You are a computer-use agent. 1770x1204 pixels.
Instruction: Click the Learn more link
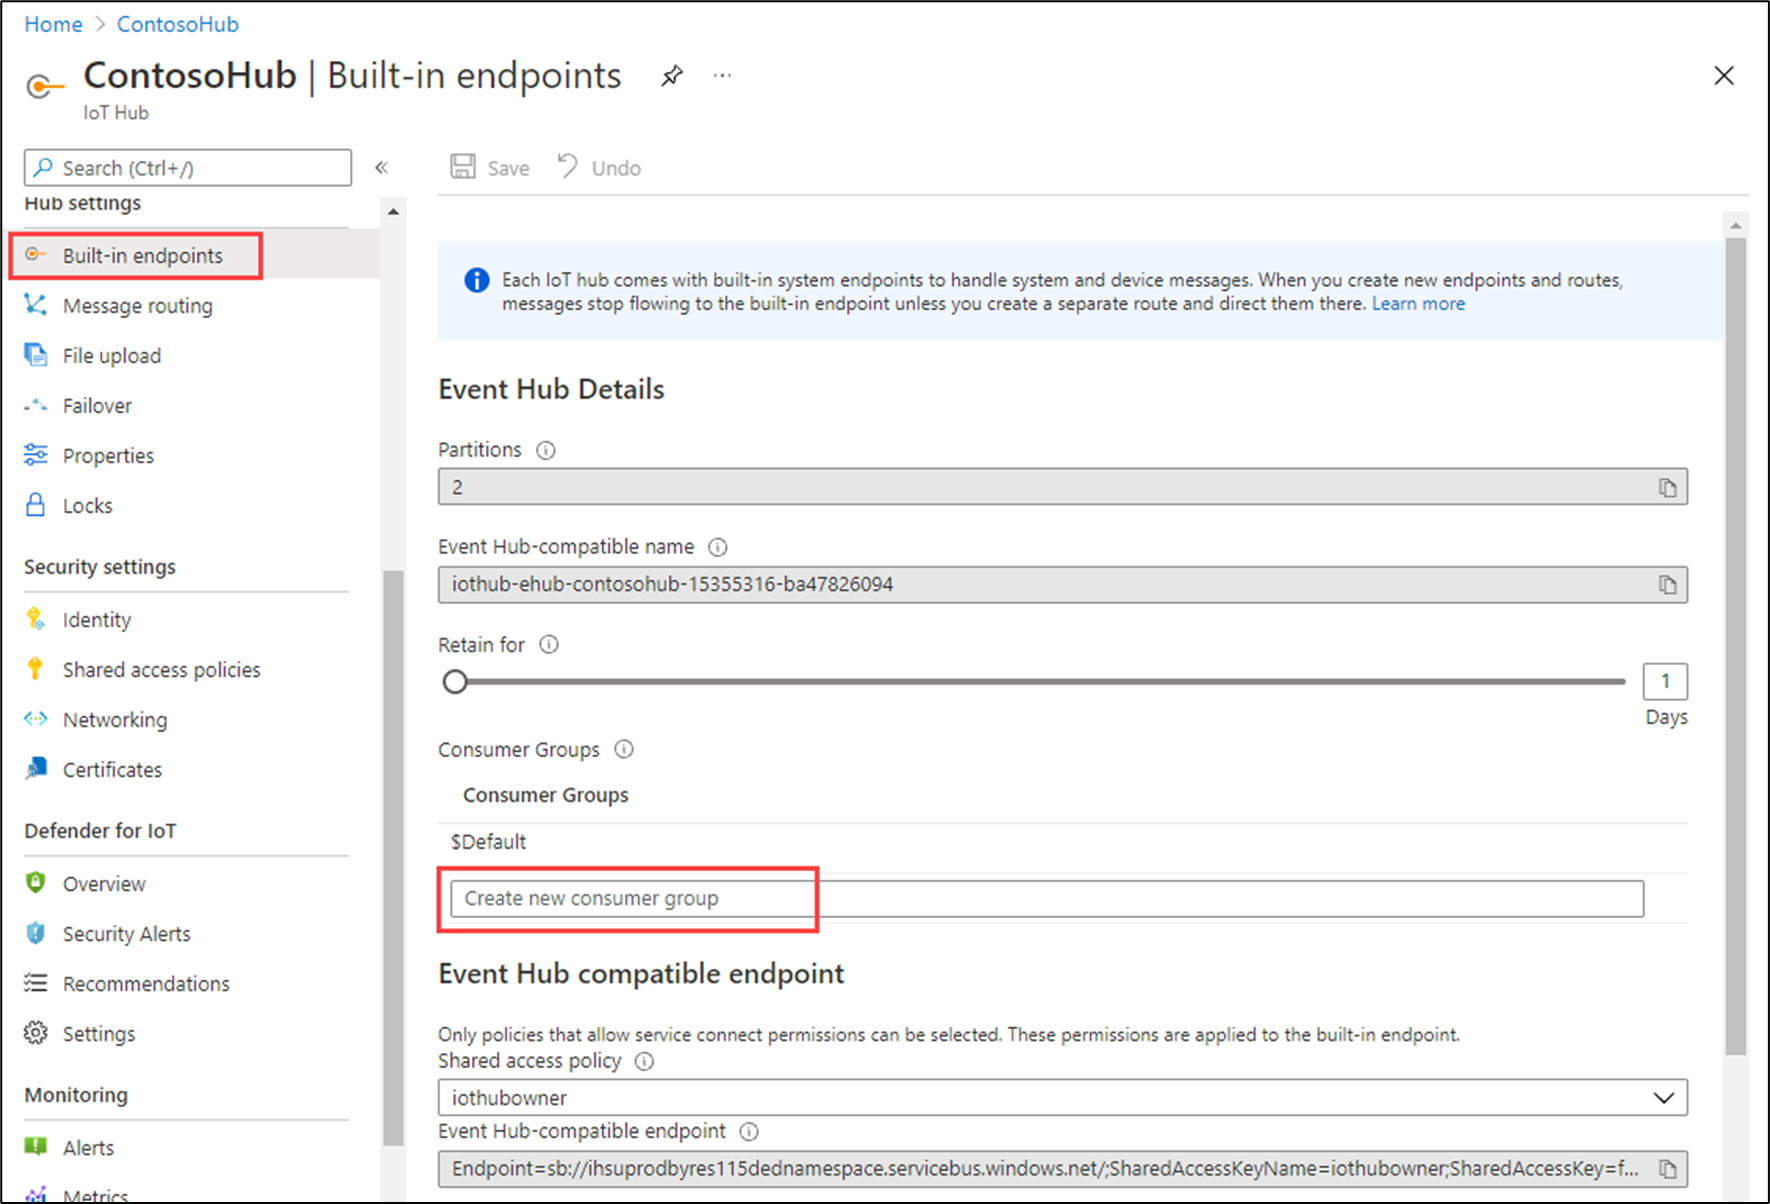coord(1418,303)
